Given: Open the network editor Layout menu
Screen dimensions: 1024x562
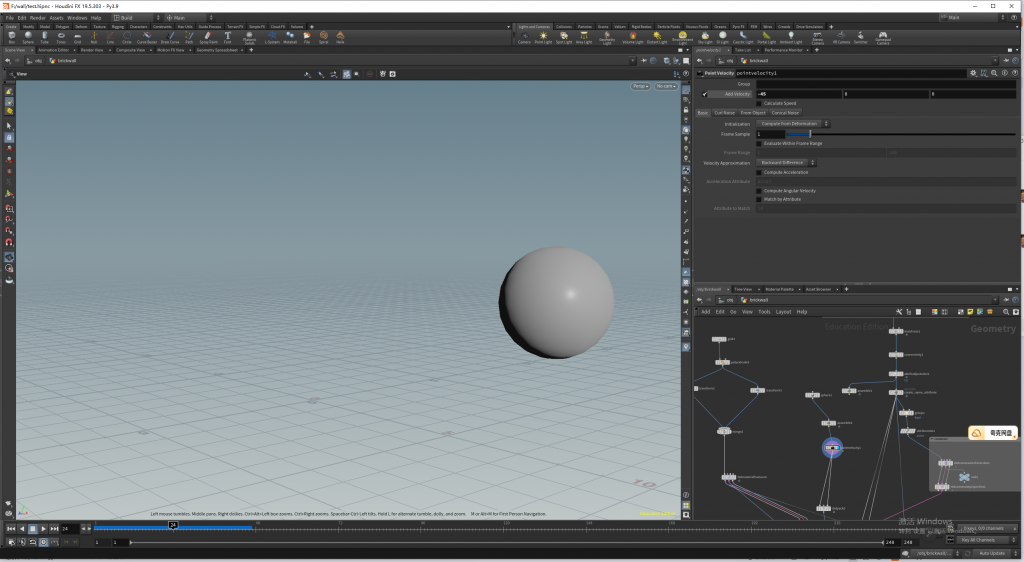Looking at the screenshot, I should (783, 312).
